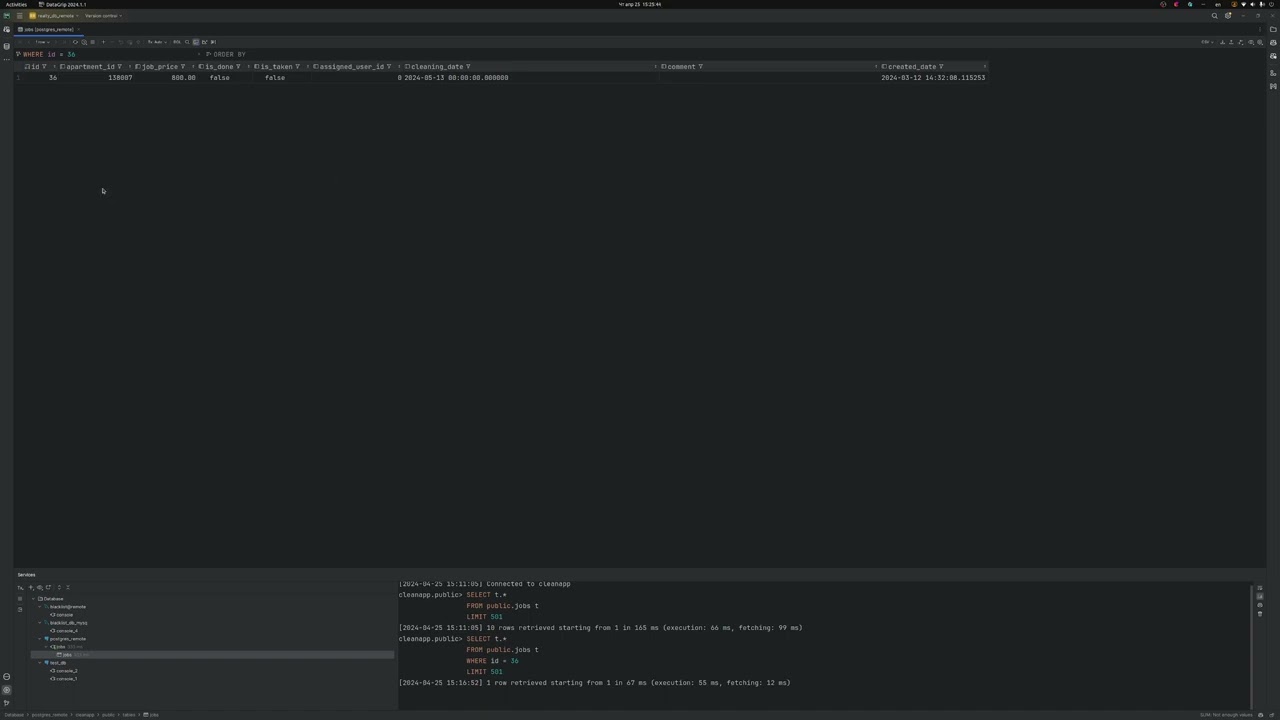Image resolution: width=1280 pixels, height=720 pixels.
Task: Select the created_date cell value
Action: (x=933, y=77)
